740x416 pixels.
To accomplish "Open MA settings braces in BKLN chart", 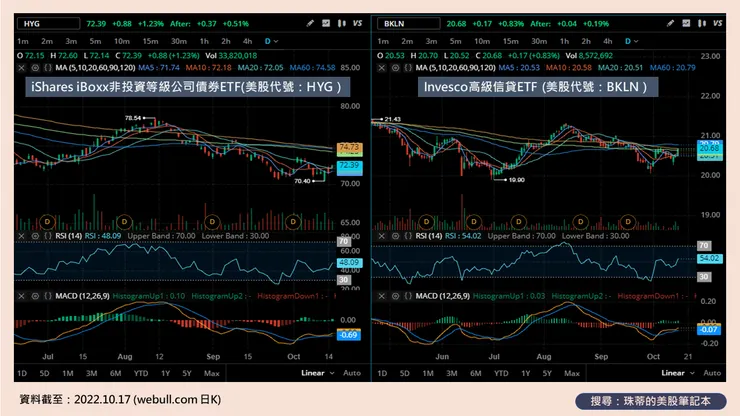I will [x=408, y=68].
